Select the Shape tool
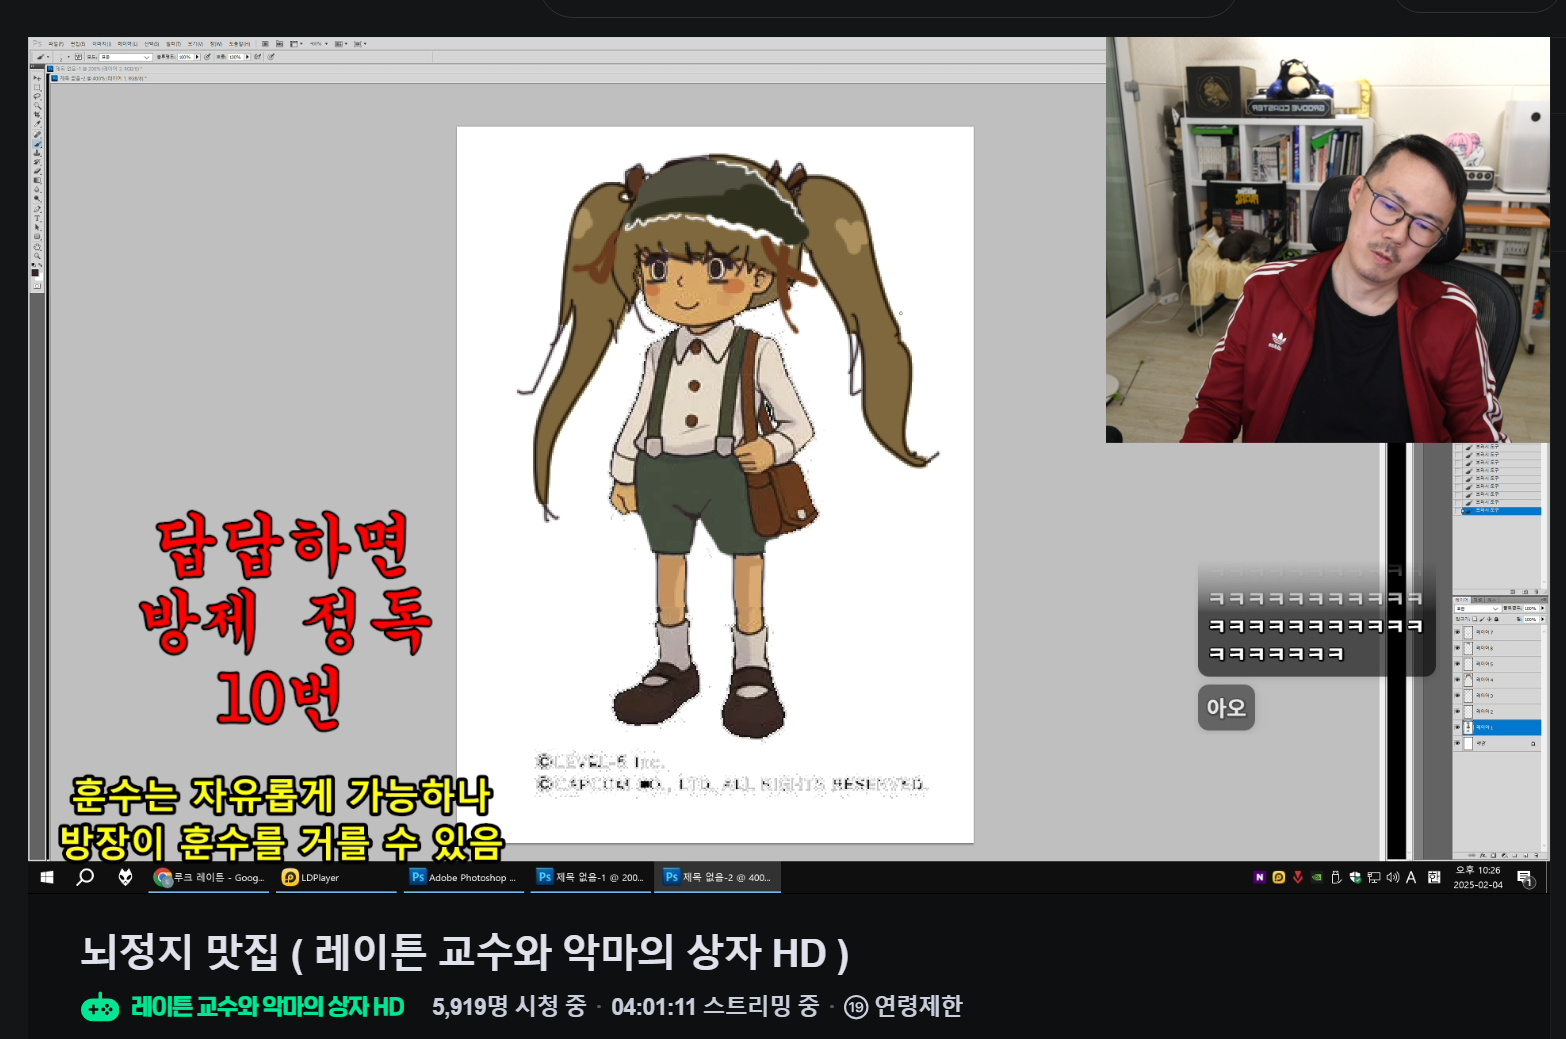 click(x=37, y=237)
